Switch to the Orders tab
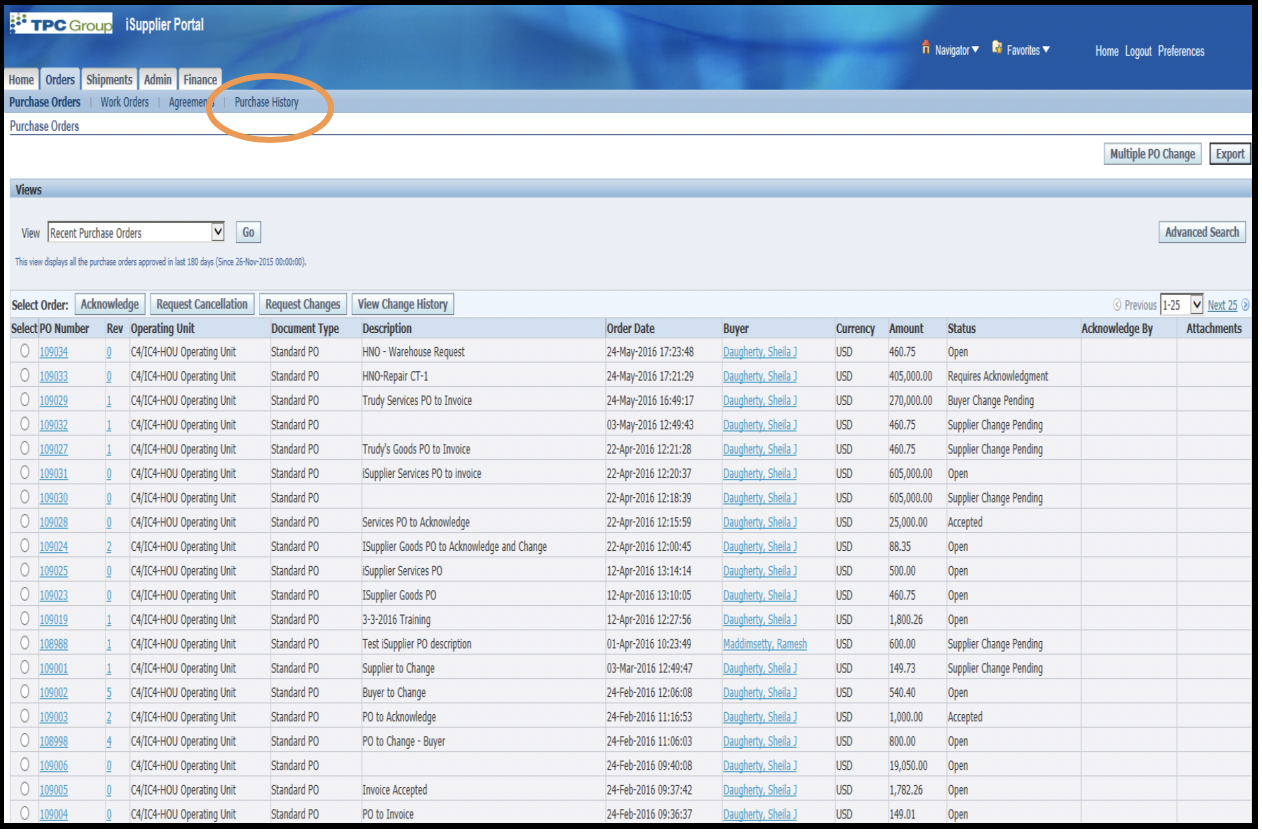 point(60,80)
